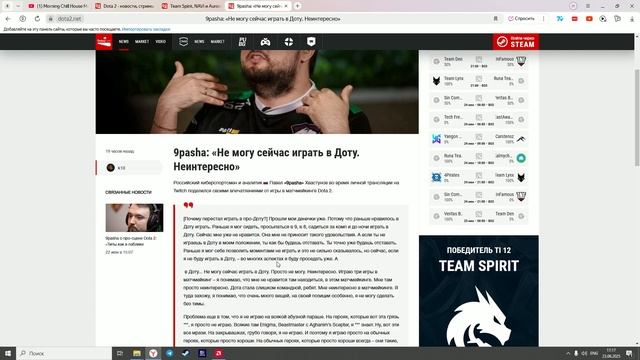Open Task View on the taskbar

(120, 353)
